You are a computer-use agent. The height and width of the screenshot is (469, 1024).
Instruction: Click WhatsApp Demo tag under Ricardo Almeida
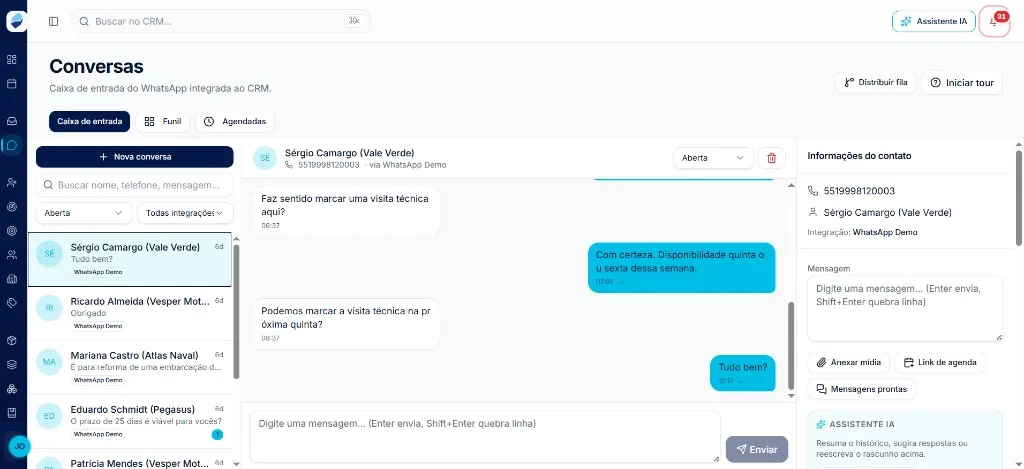click(98, 326)
